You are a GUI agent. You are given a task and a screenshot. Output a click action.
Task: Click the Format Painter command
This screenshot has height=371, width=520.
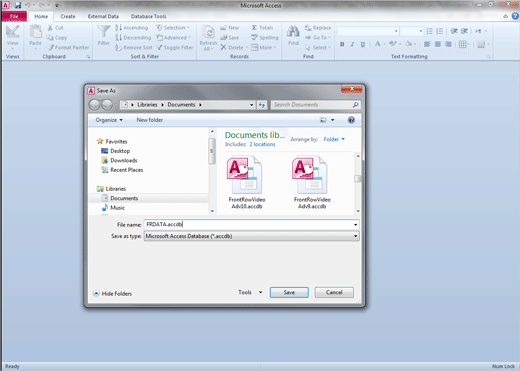(x=68, y=47)
